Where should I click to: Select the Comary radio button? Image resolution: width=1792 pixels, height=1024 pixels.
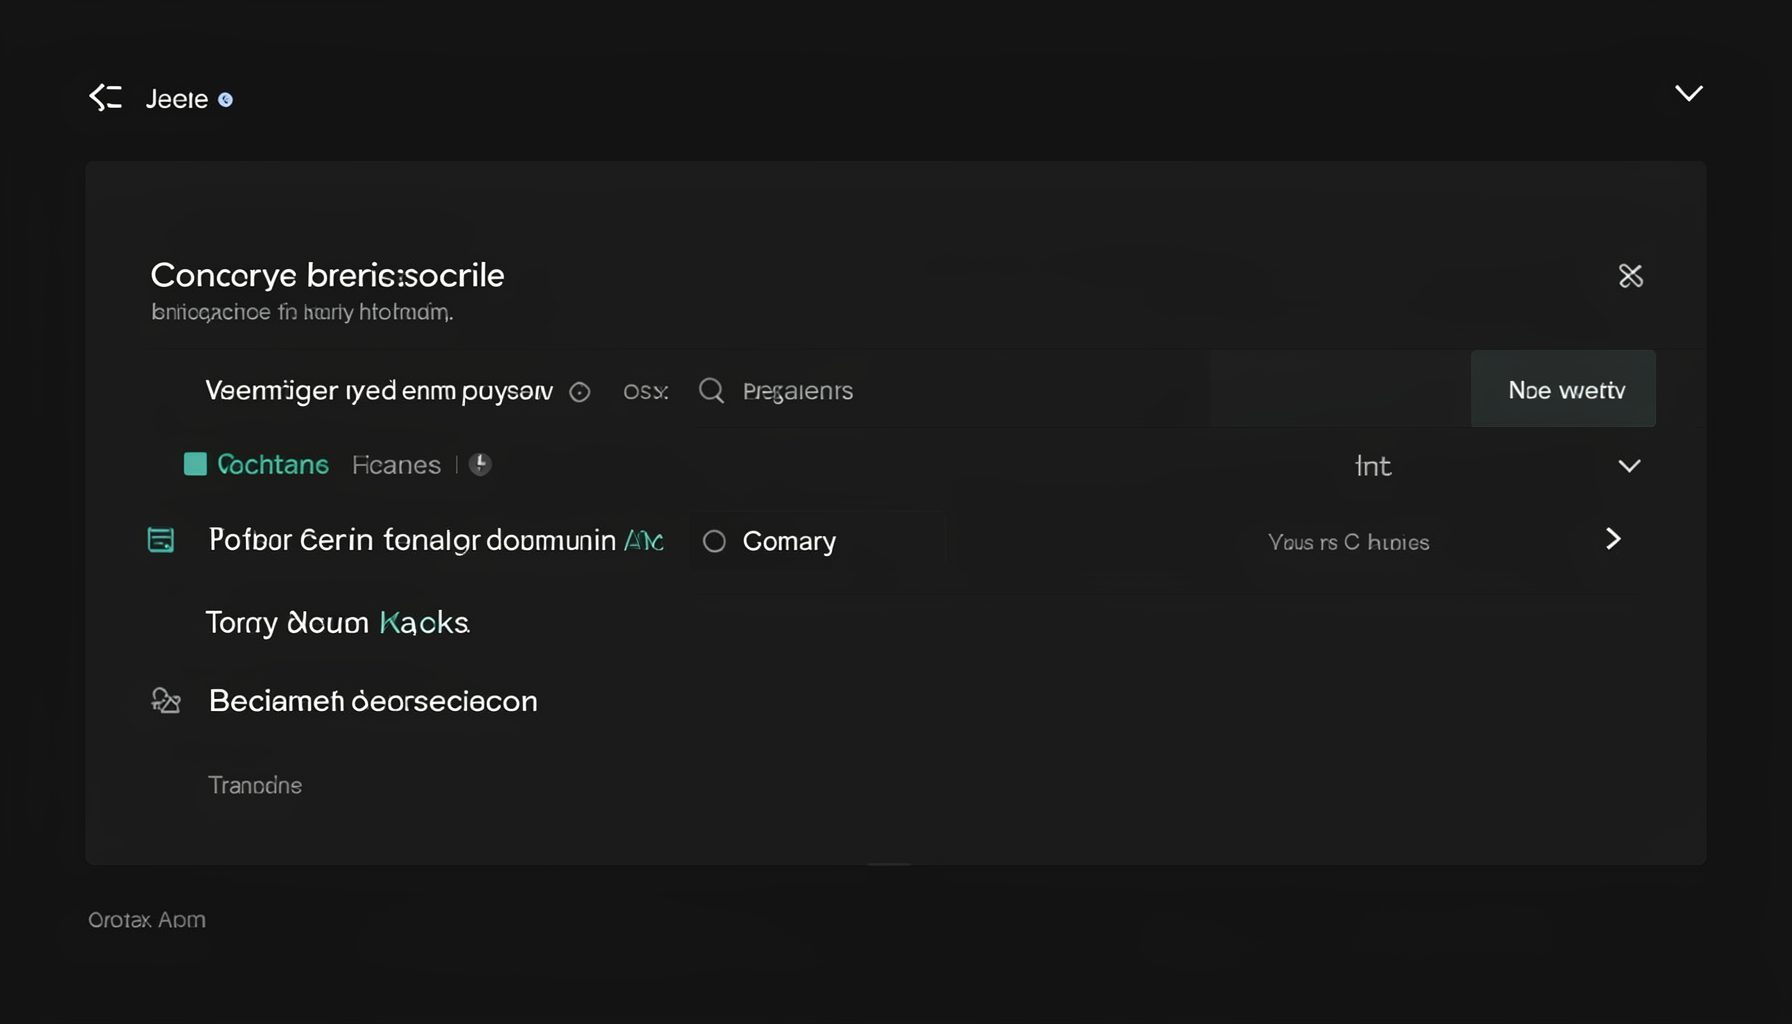pyautogui.click(x=714, y=541)
